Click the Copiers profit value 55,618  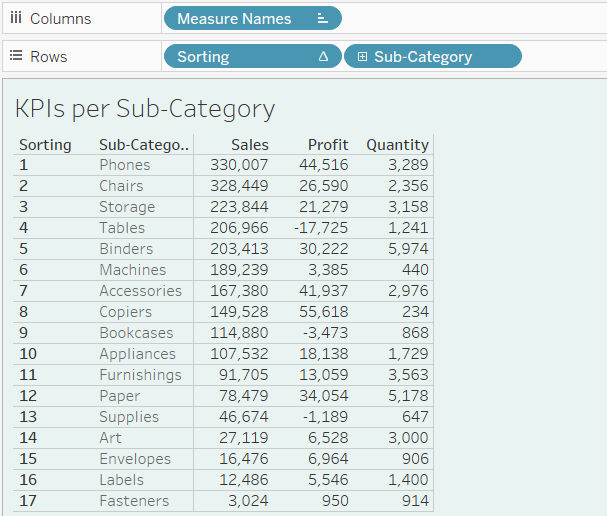tap(323, 312)
